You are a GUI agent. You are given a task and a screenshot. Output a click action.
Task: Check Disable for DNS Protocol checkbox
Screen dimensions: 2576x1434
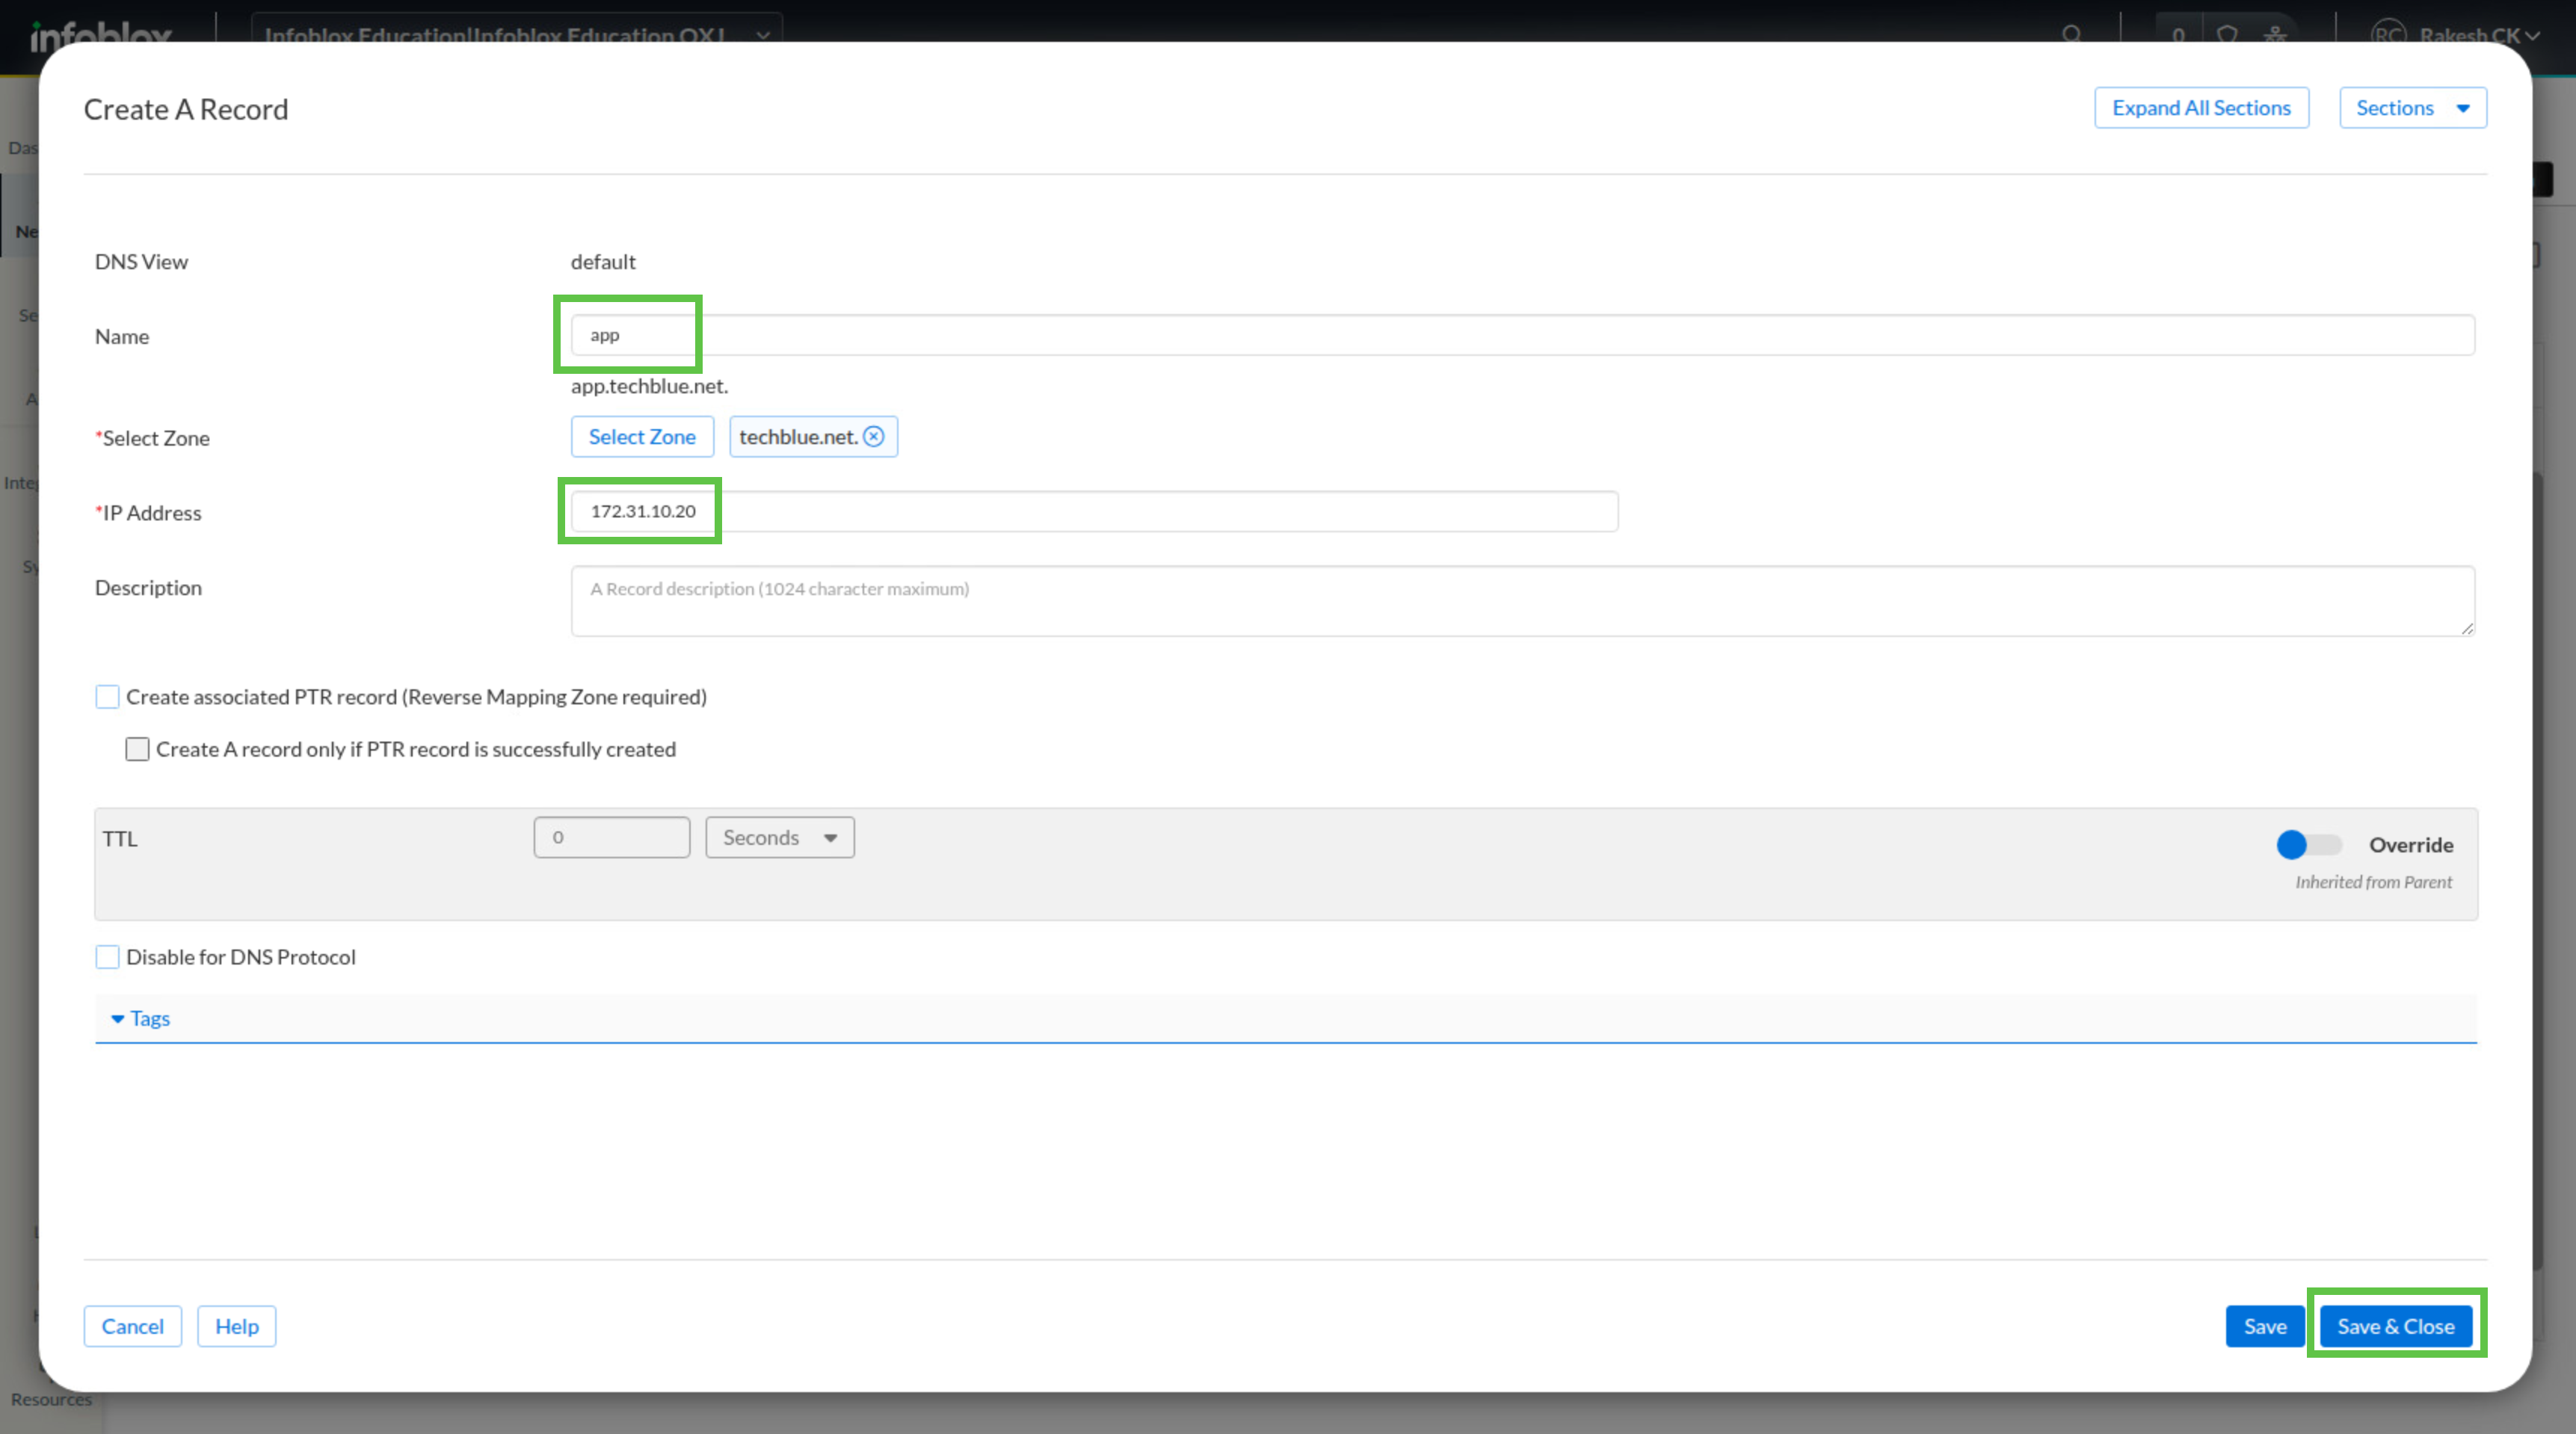pyautogui.click(x=107, y=957)
